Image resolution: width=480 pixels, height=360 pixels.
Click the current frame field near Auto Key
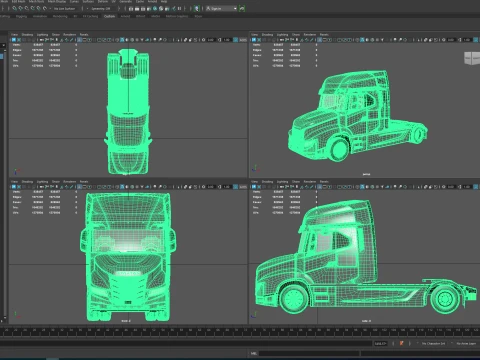(380, 343)
